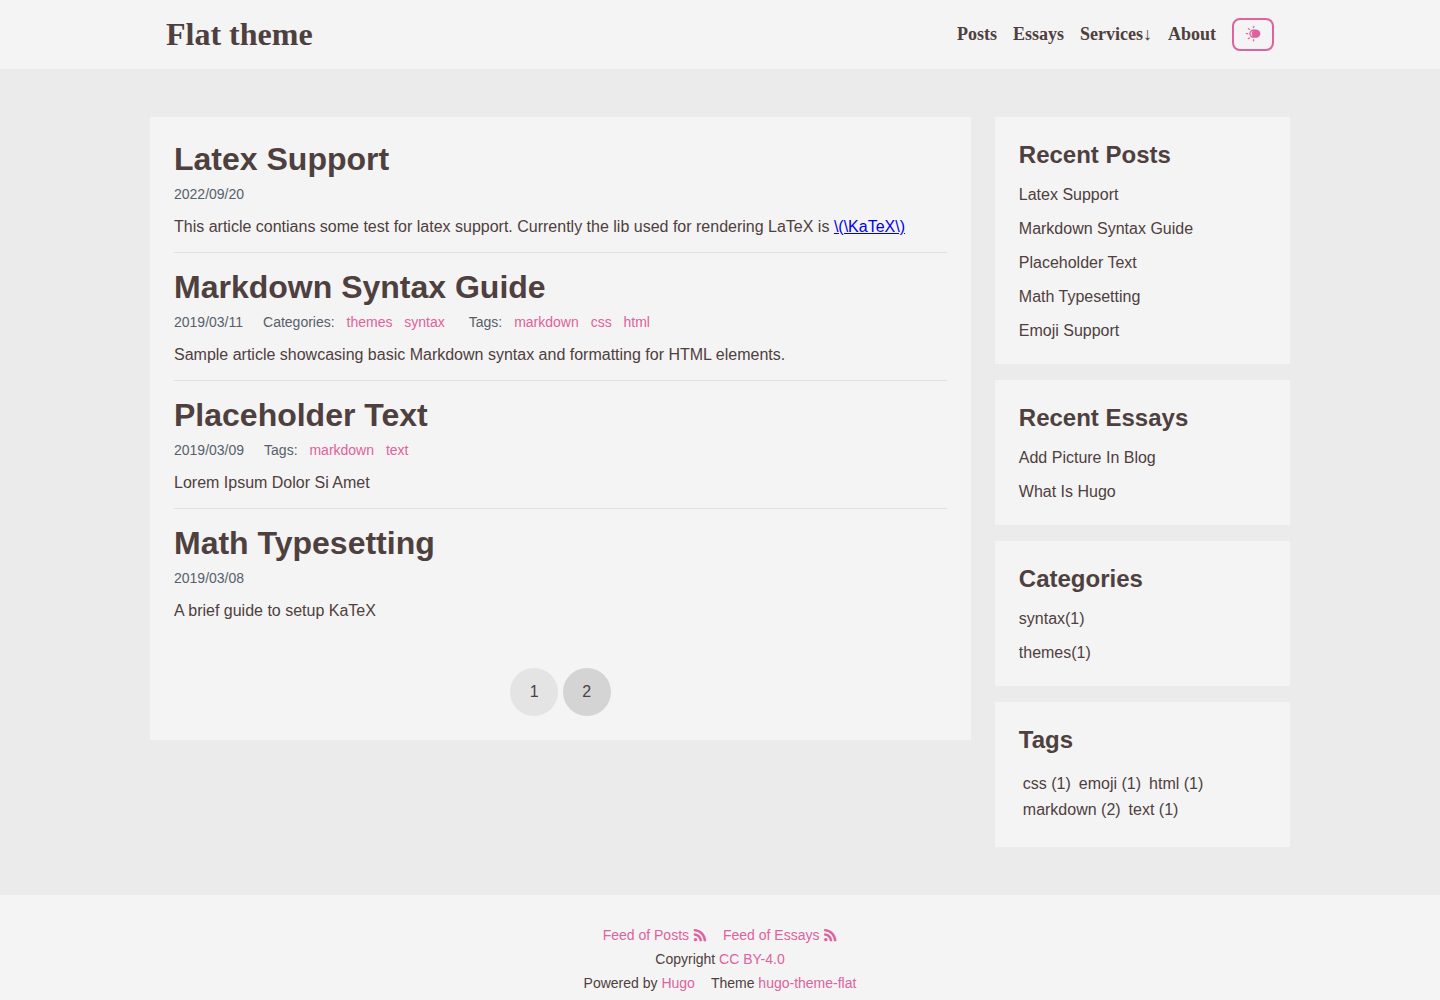
Task: Click the css tag under Markdown Syntax Guide
Action: [x=601, y=322]
